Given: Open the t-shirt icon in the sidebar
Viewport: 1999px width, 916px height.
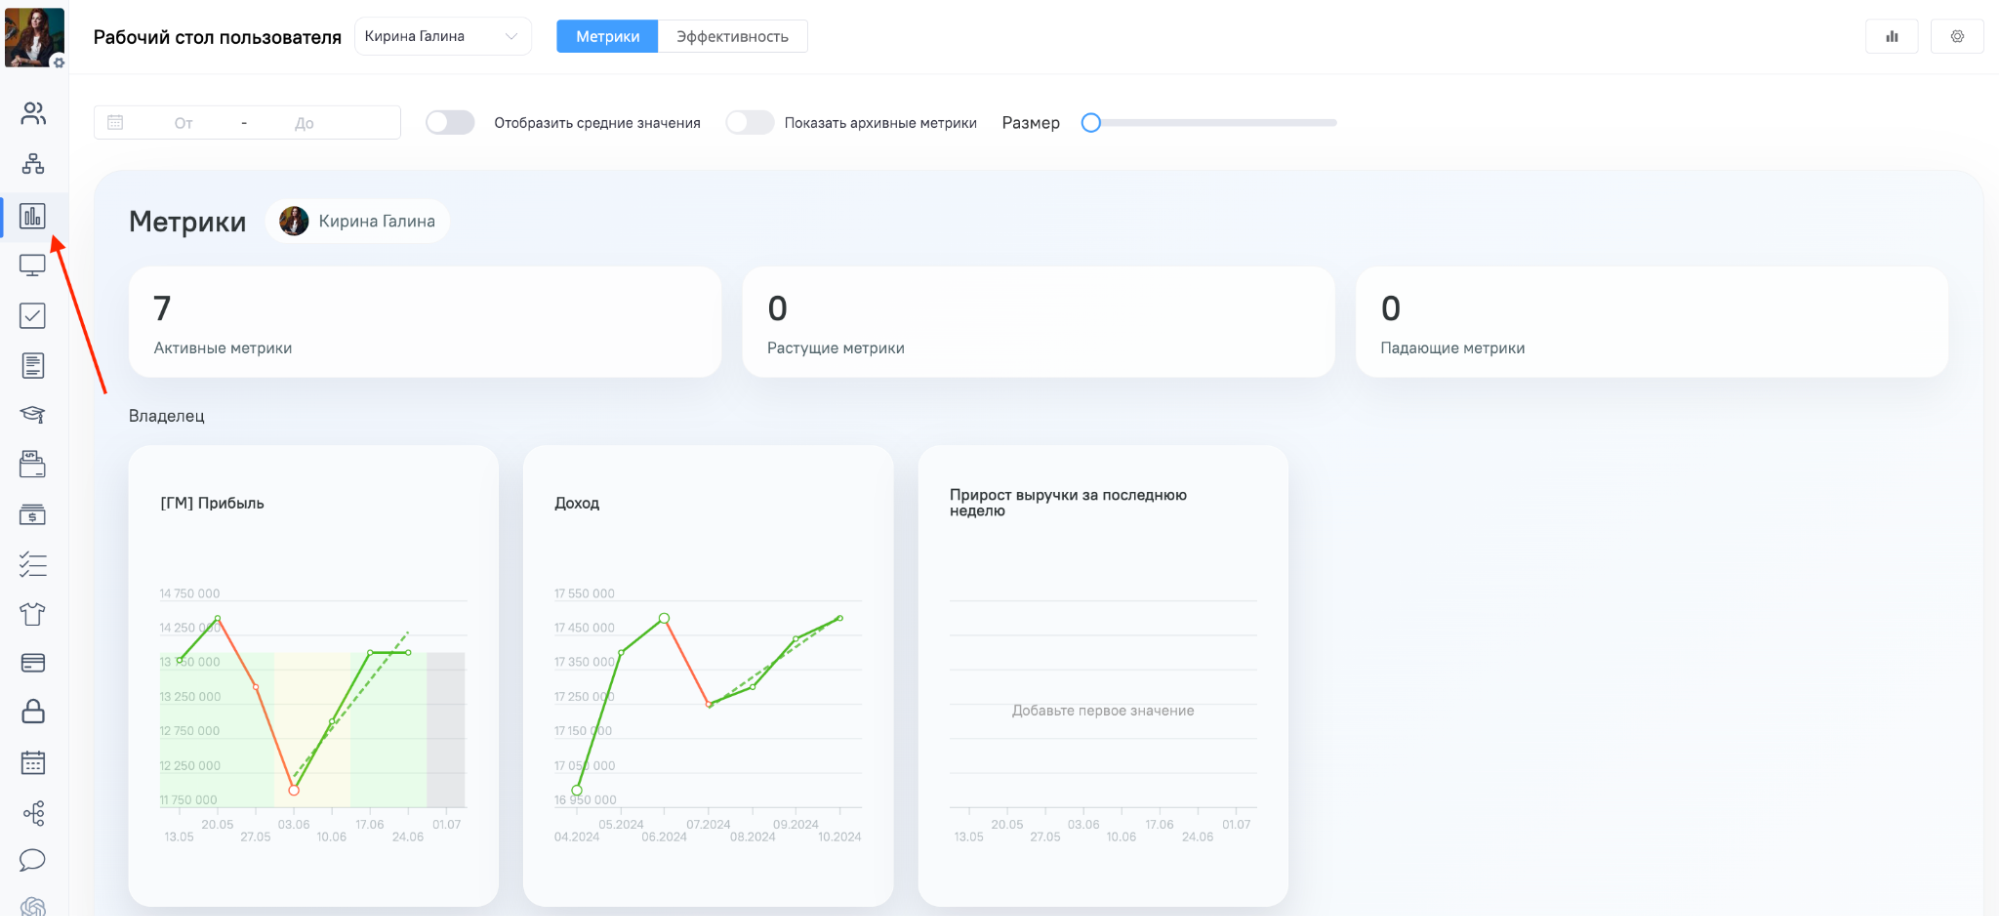Looking at the screenshot, I should (x=33, y=614).
